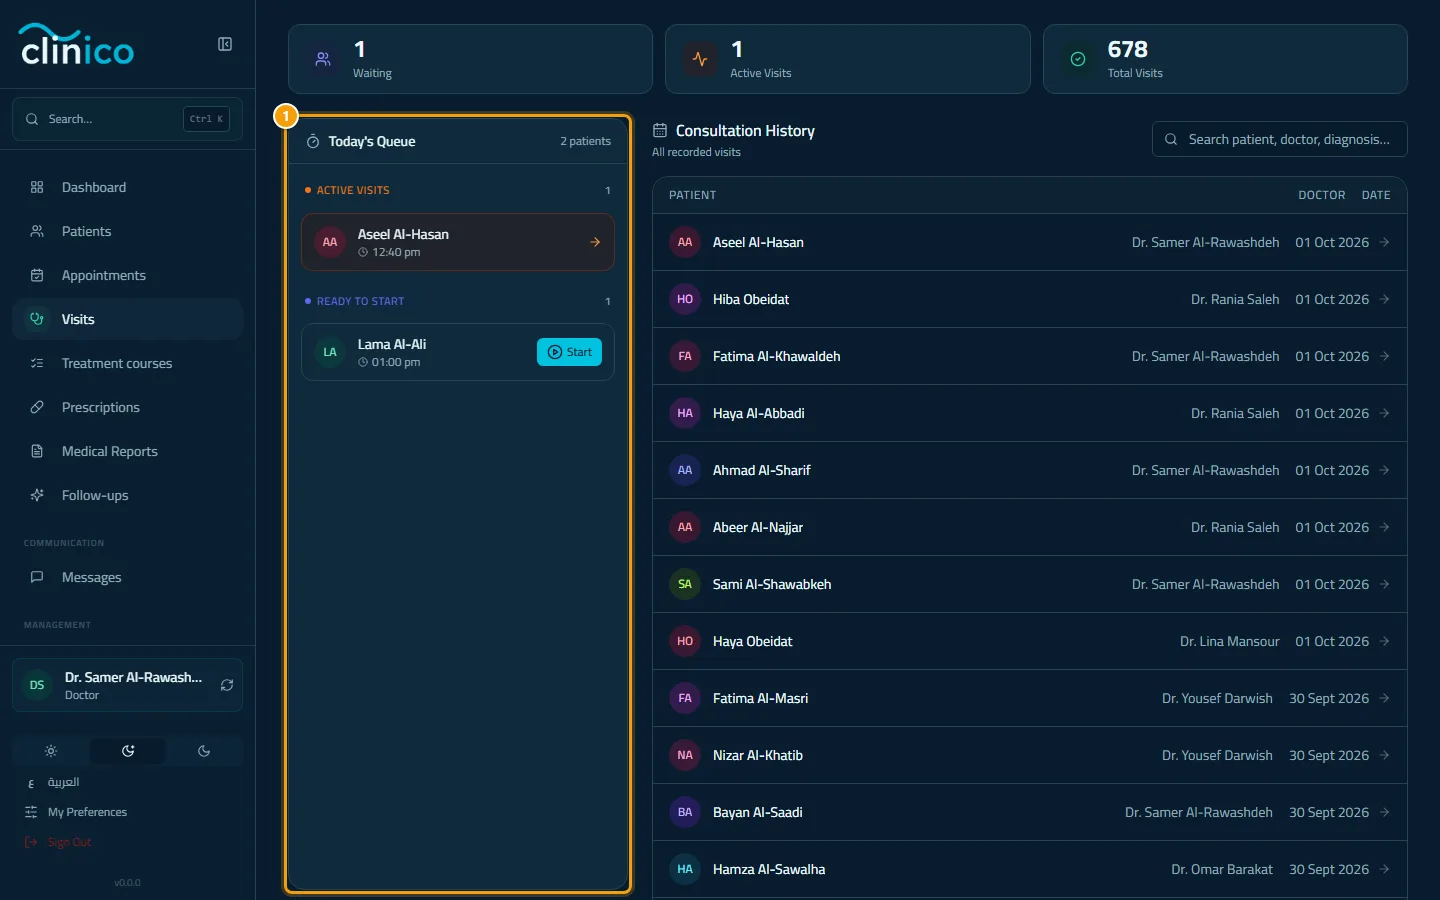The width and height of the screenshot is (1440, 900).
Task: Click the Messages chat bubble icon
Action: [x=37, y=577]
